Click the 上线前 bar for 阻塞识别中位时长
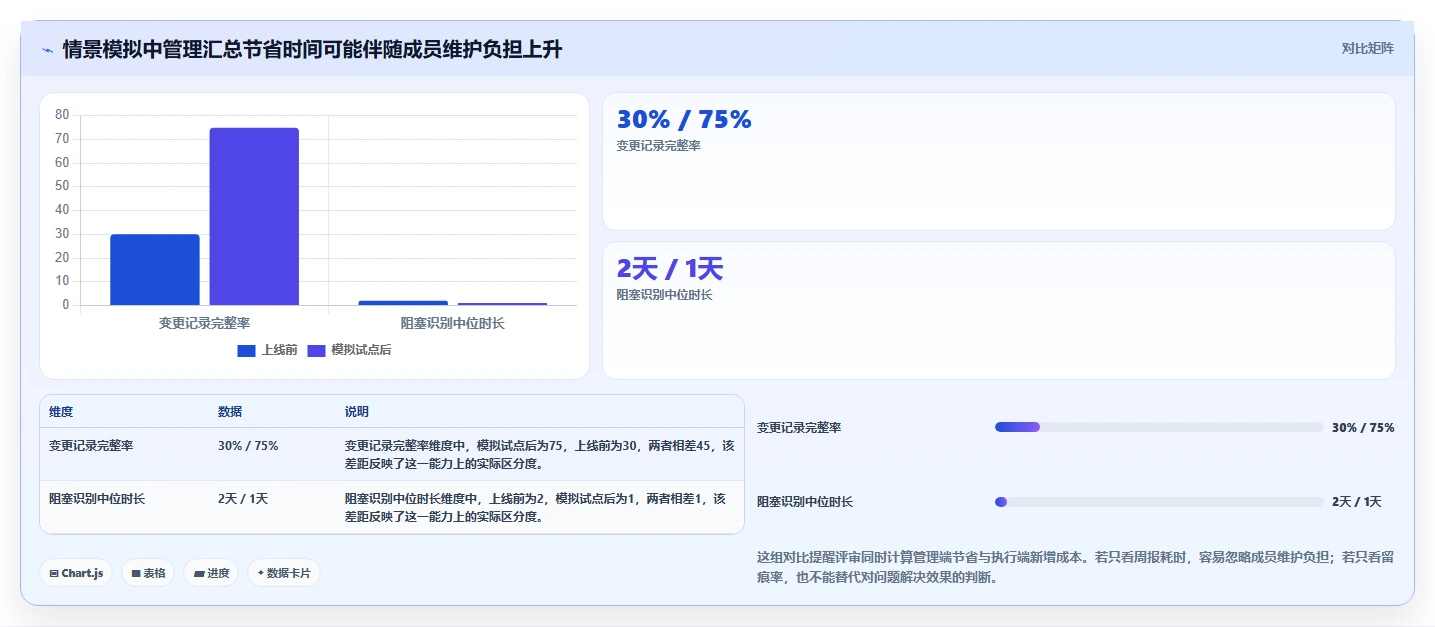 click(403, 302)
